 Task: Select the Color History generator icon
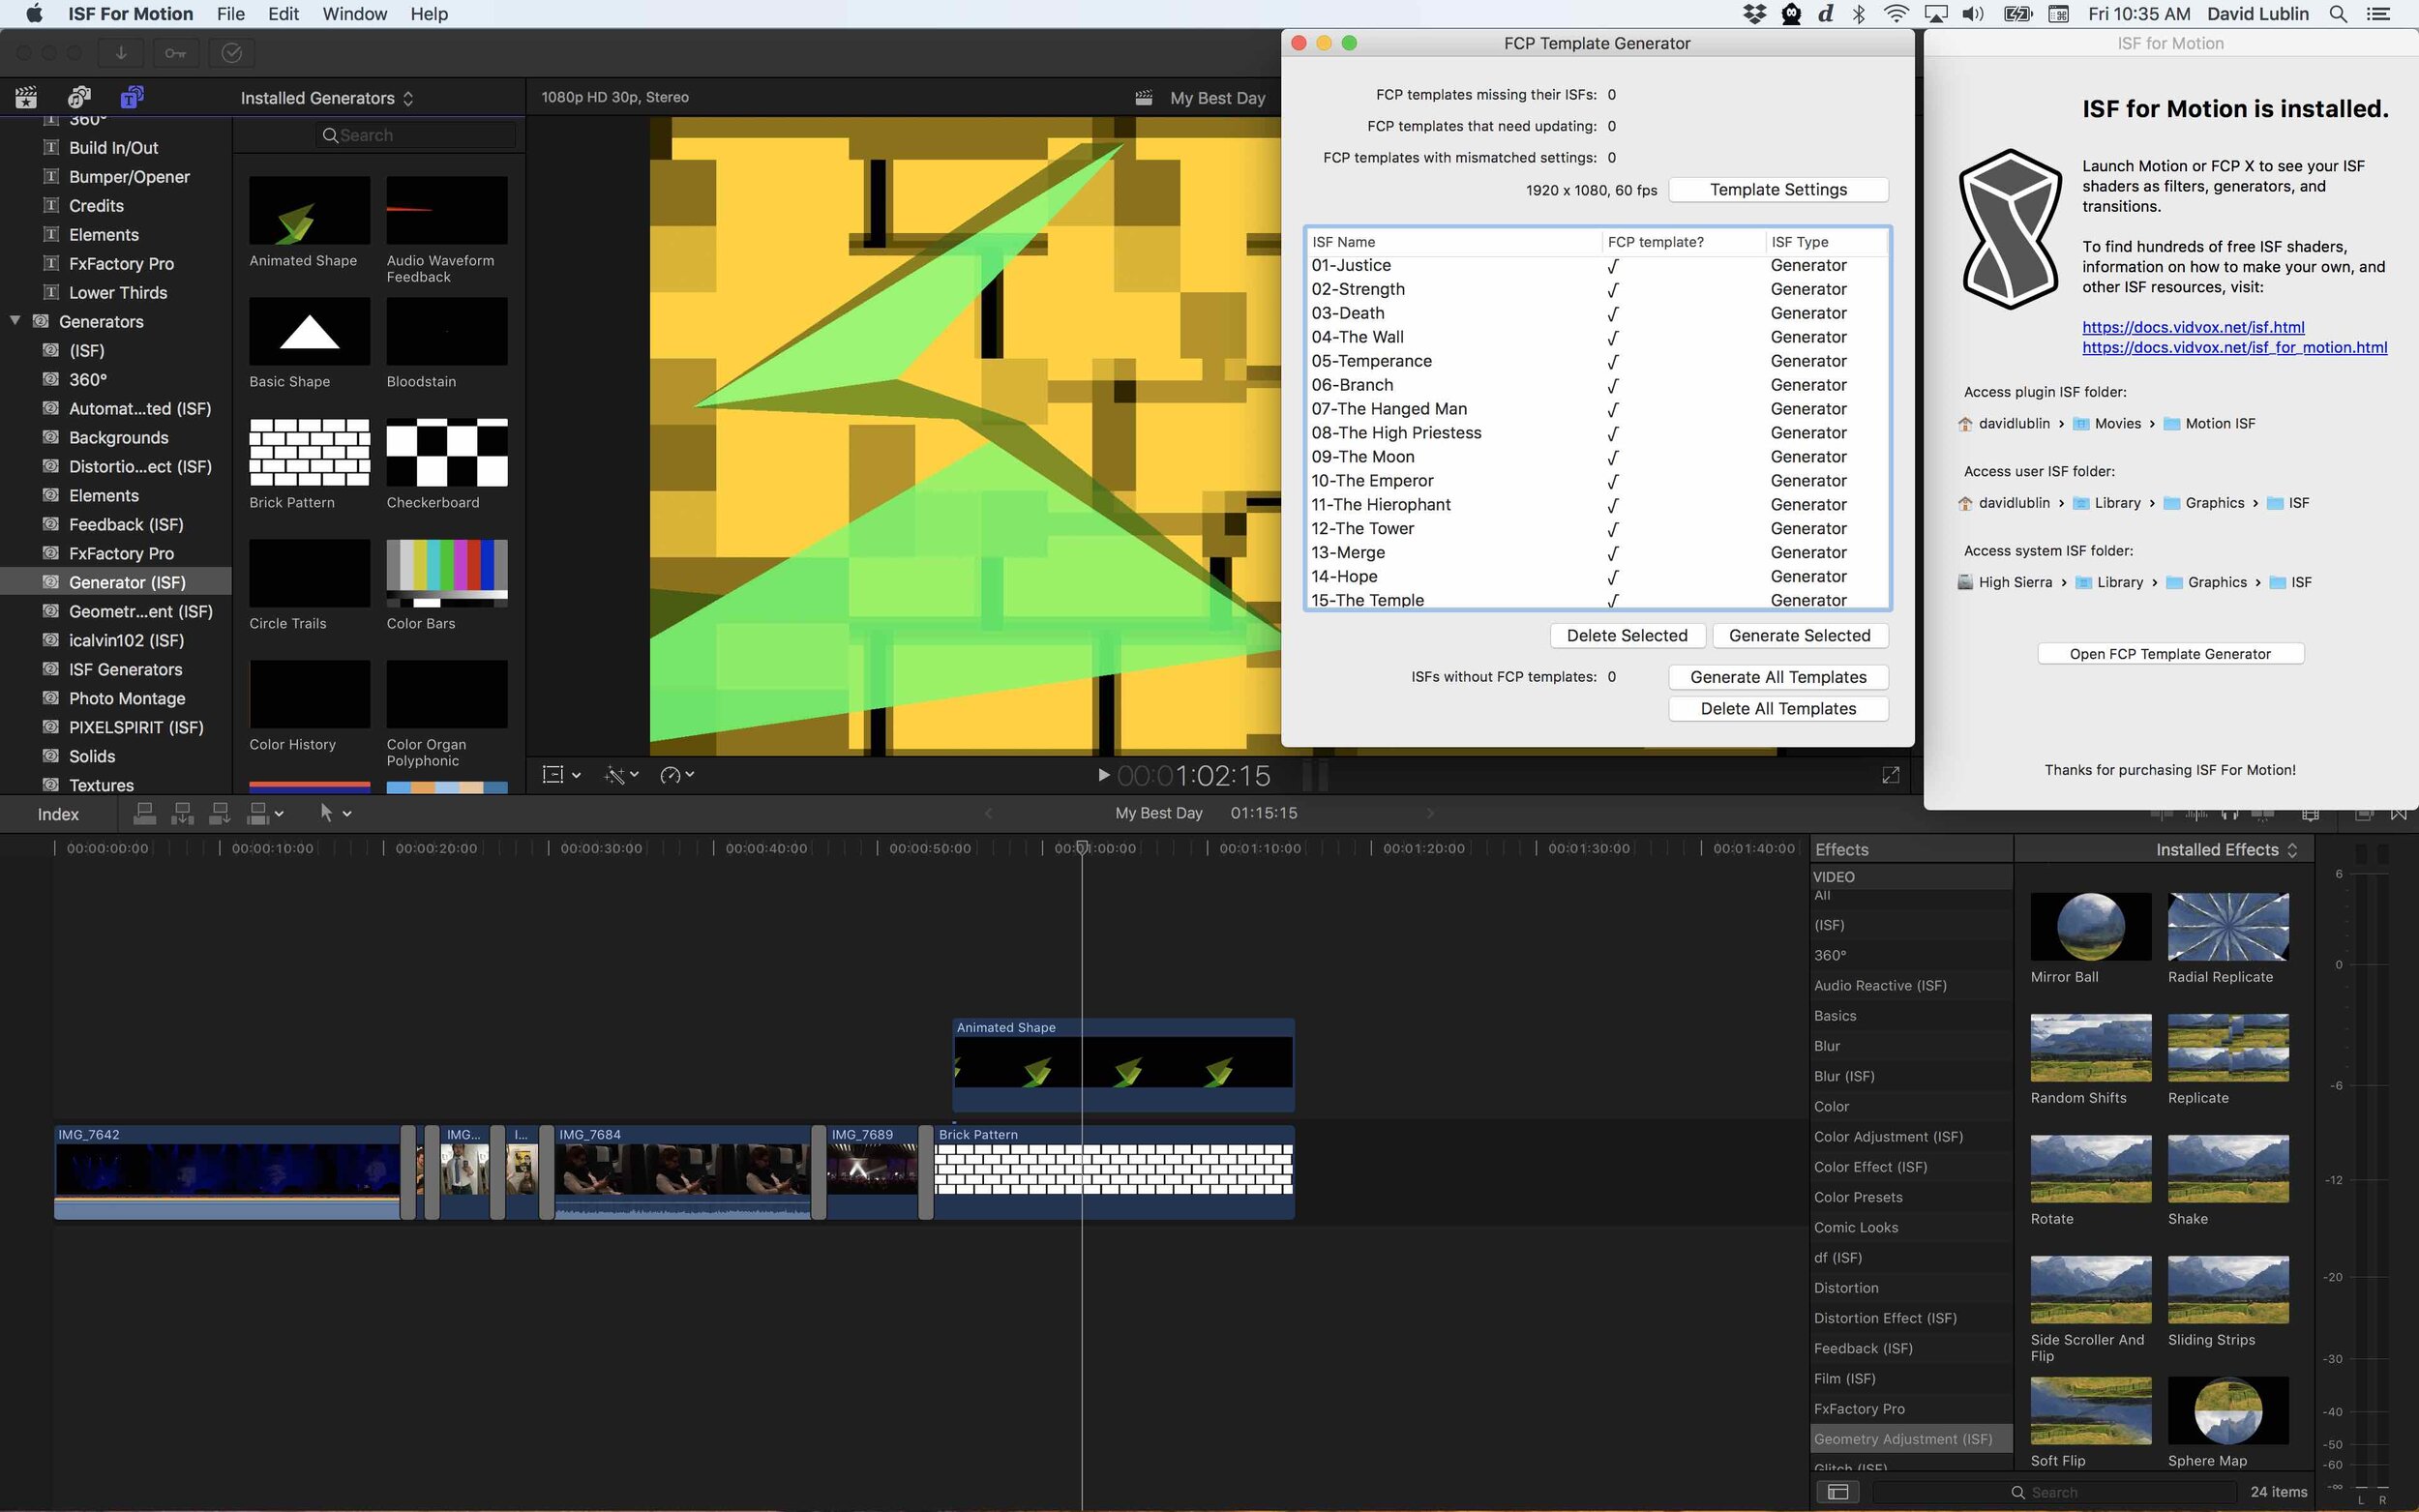[x=307, y=695]
